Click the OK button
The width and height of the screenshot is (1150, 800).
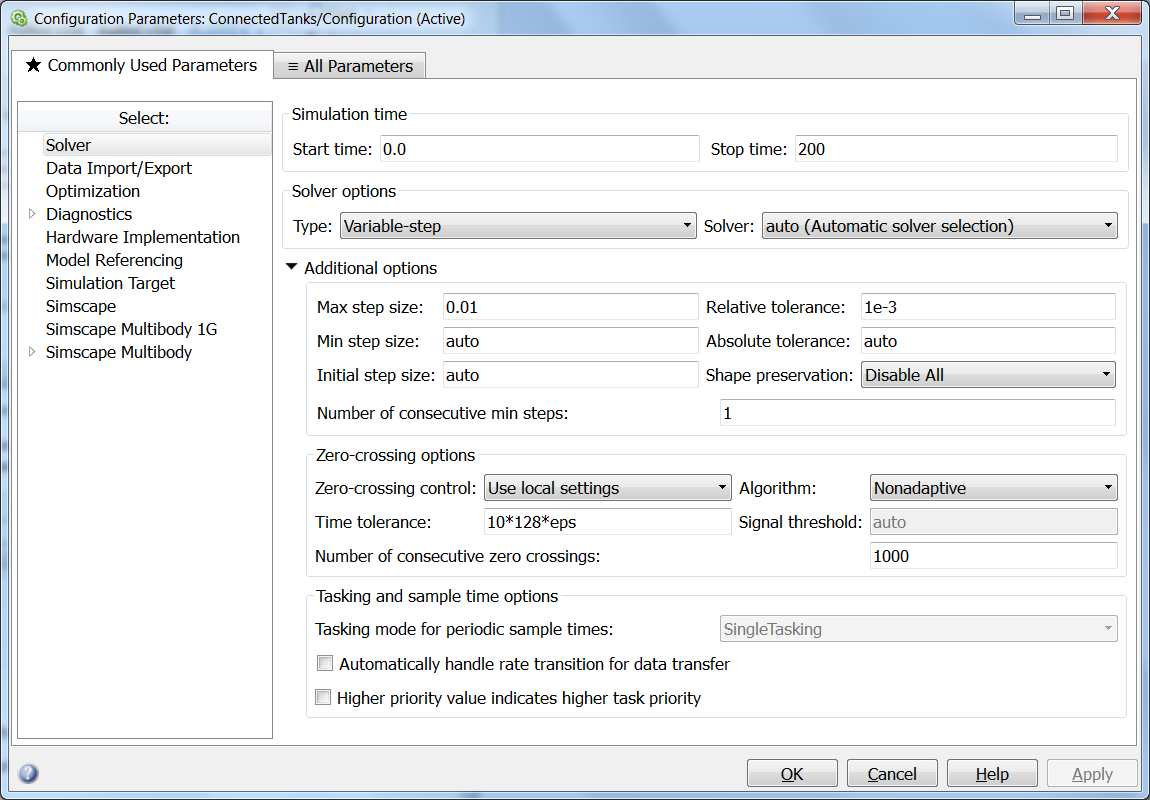pos(792,774)
